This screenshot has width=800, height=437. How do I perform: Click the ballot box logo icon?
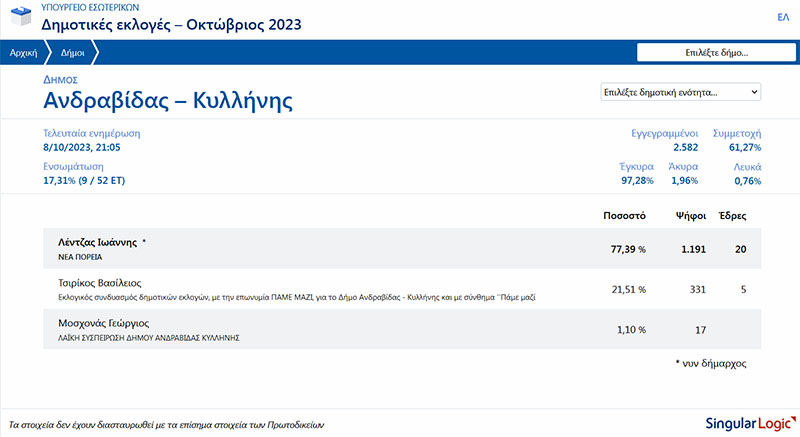tap(18, 18)
